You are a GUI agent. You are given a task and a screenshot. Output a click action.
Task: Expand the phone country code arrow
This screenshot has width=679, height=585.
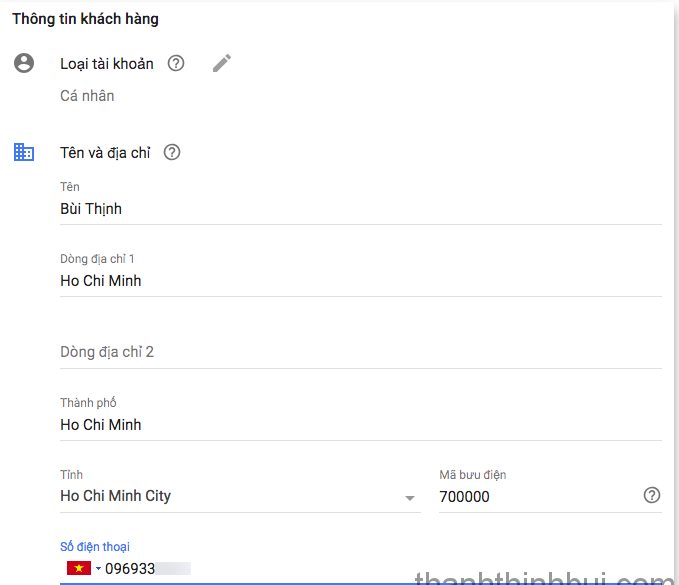tap(98, 569)
